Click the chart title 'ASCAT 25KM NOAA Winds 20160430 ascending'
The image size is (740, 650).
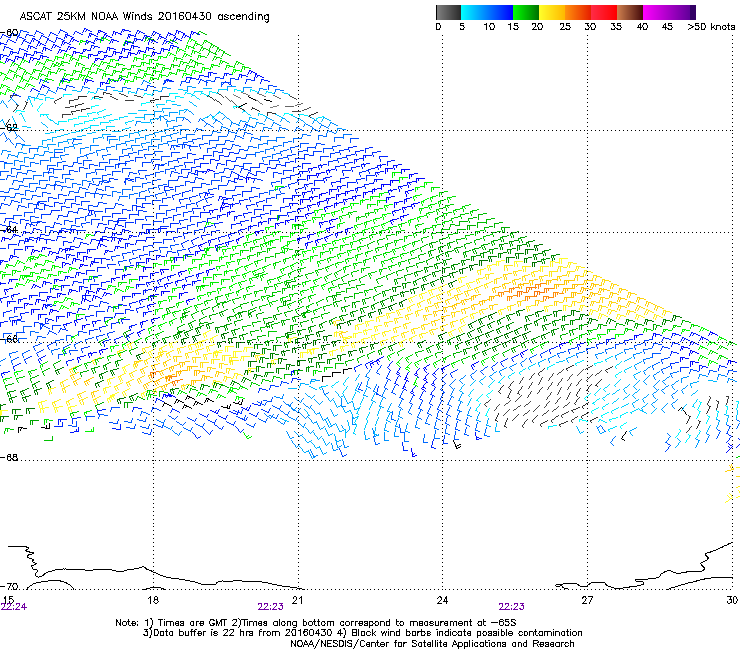tap(144, 17)
